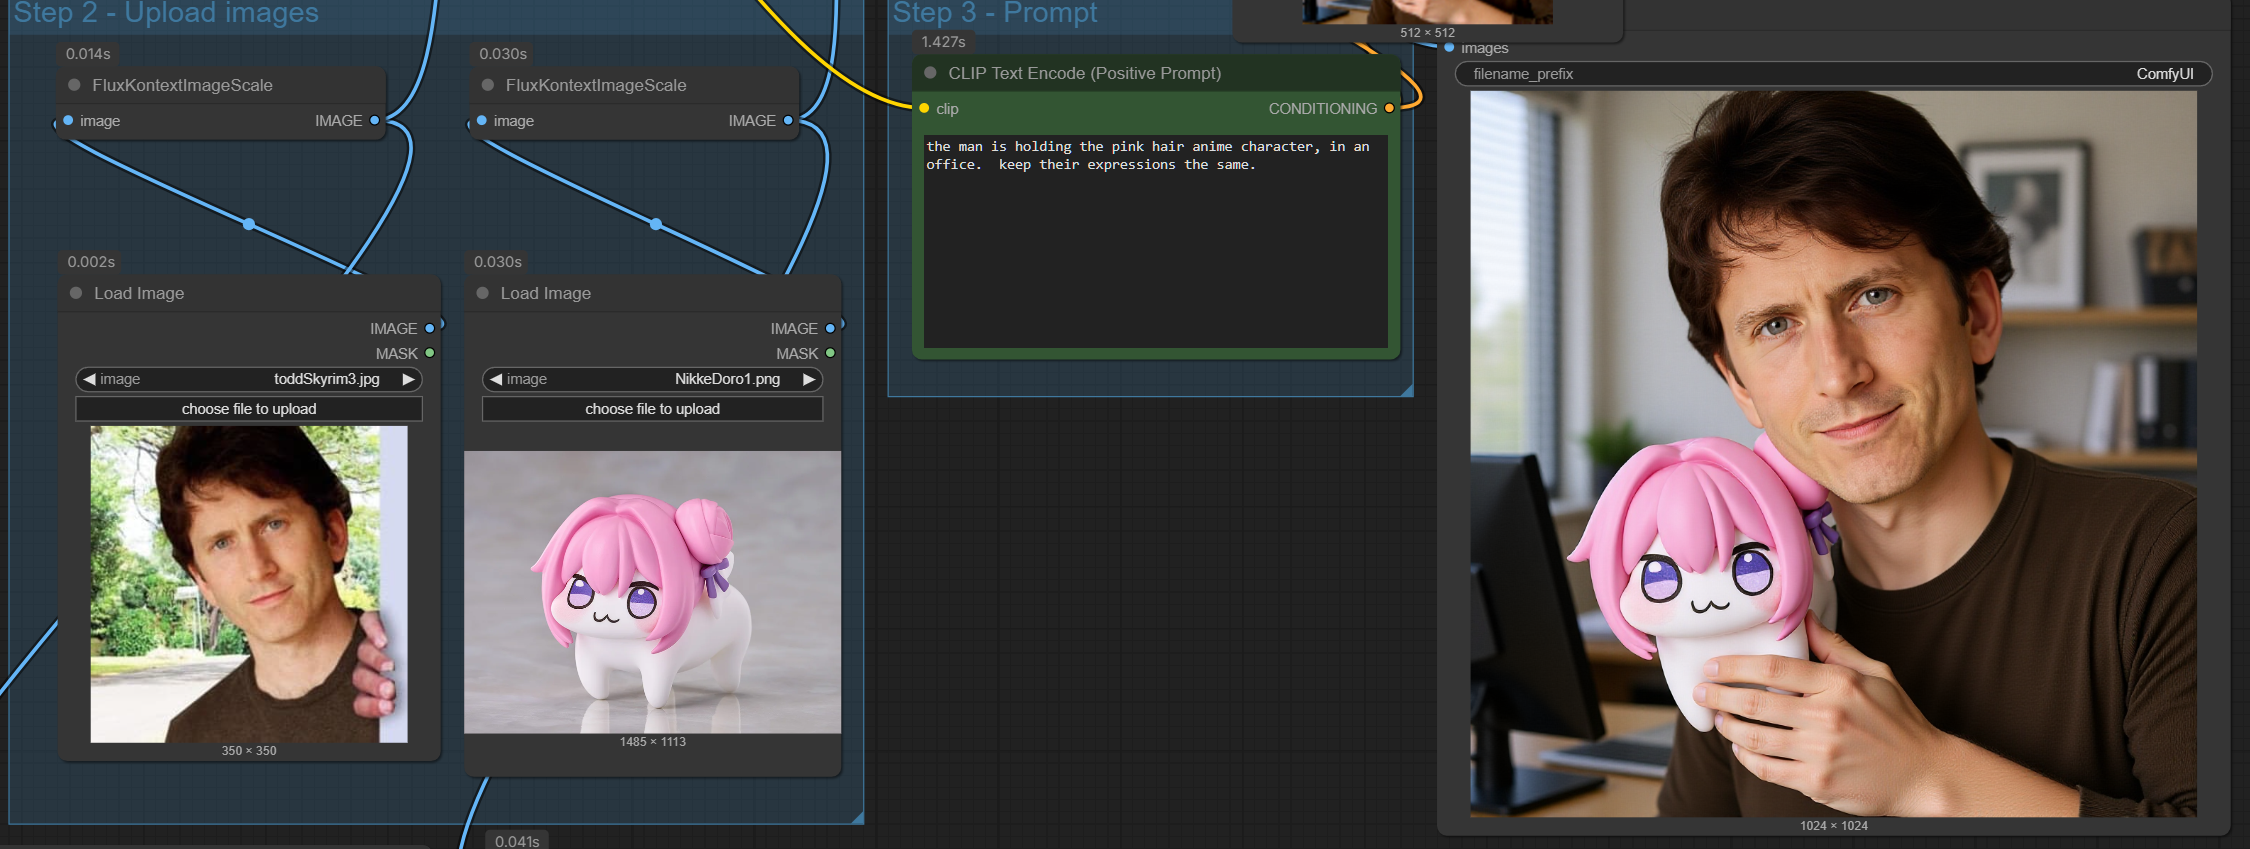Collapse the NikkeDoro1 Load Image node dot
The image size is (2250, 849).
point(483,293)
